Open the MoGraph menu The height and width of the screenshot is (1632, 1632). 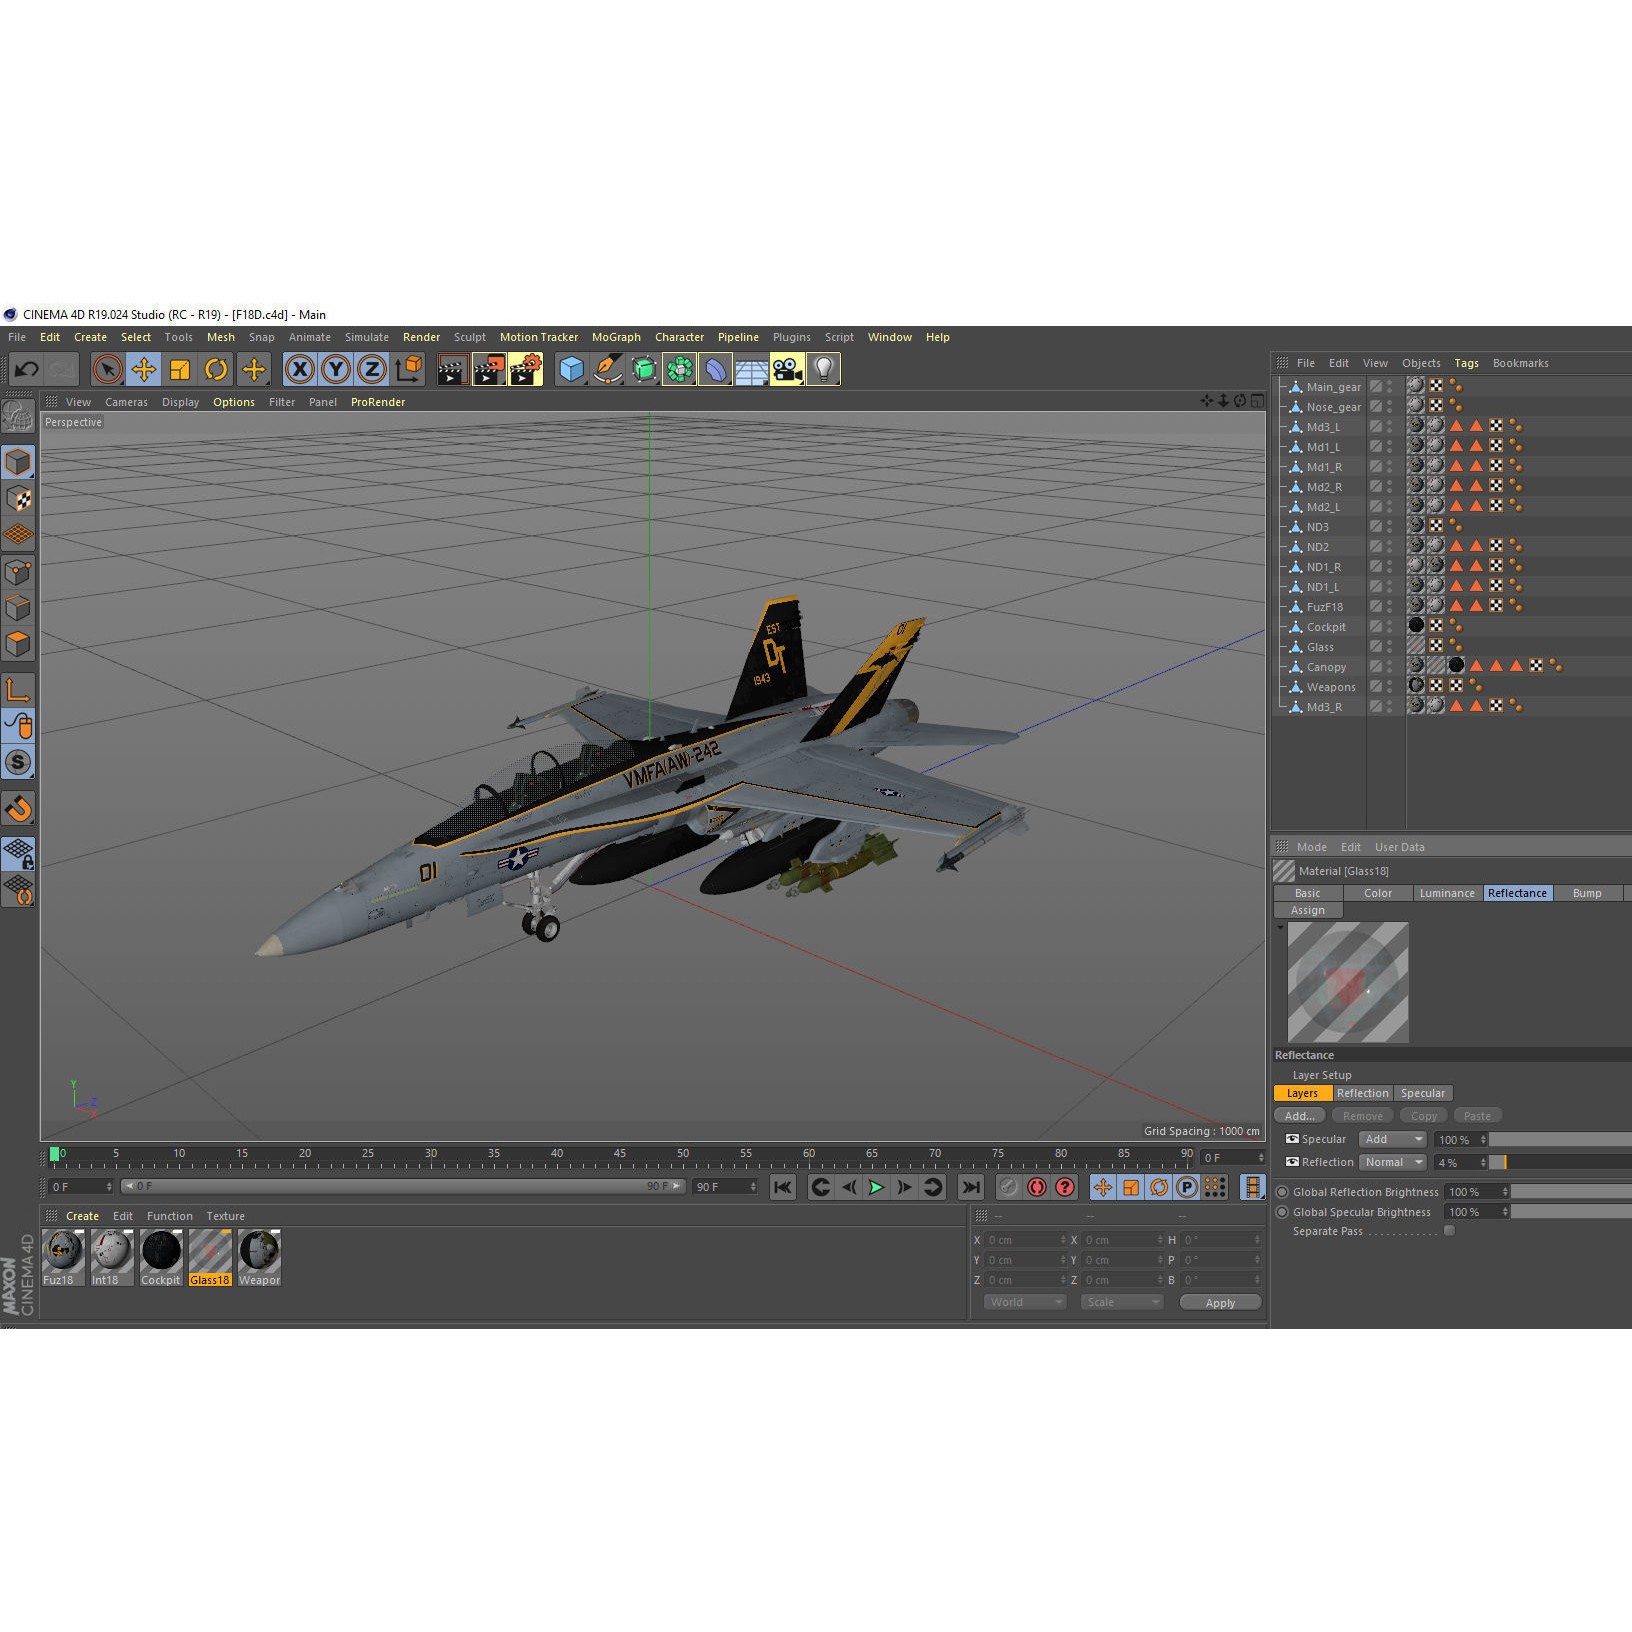click(616, 337)
